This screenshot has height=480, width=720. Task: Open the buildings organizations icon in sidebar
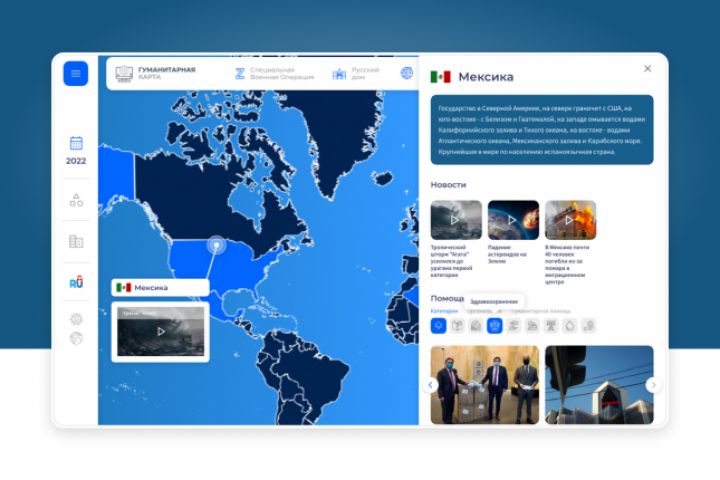point(76,241)
